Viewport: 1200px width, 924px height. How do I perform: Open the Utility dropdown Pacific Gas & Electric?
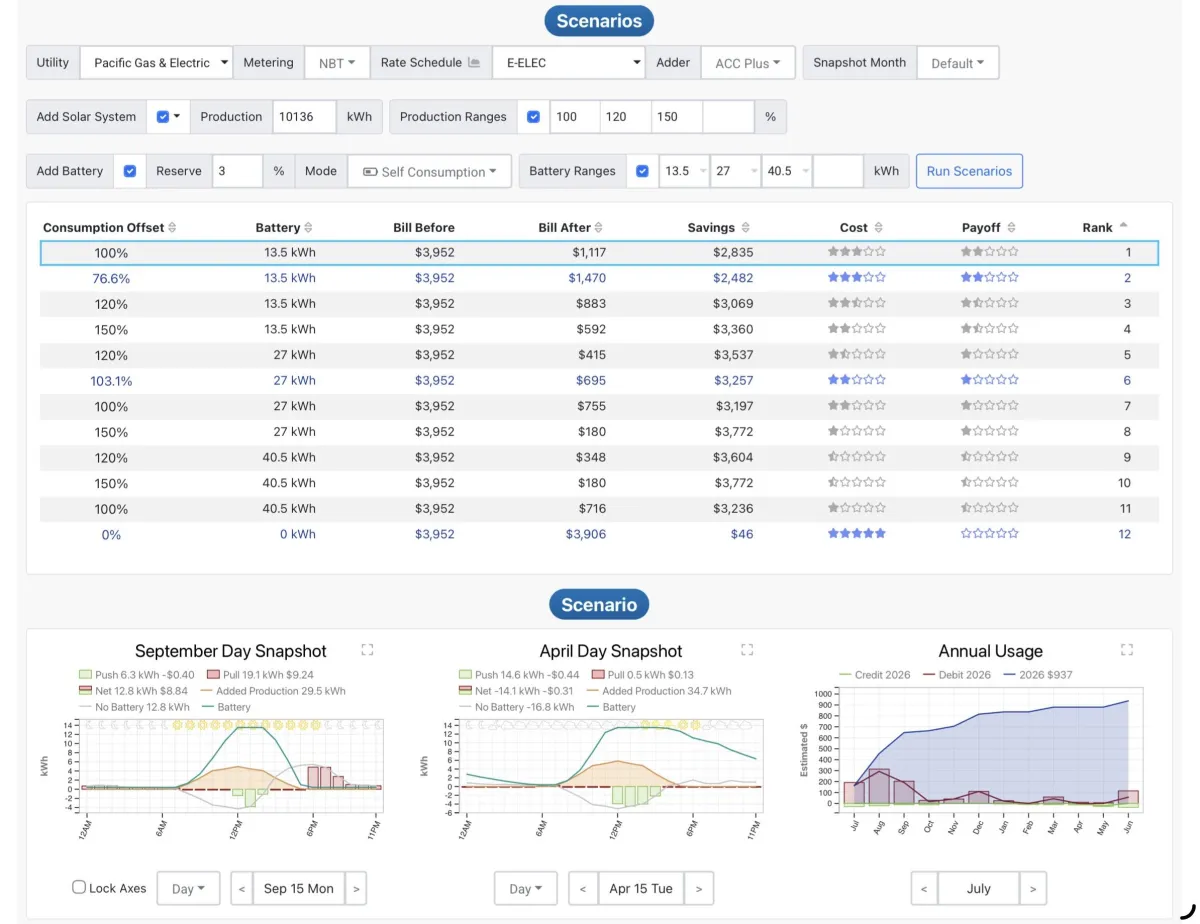pyautogui.click(x=156, y=63)
